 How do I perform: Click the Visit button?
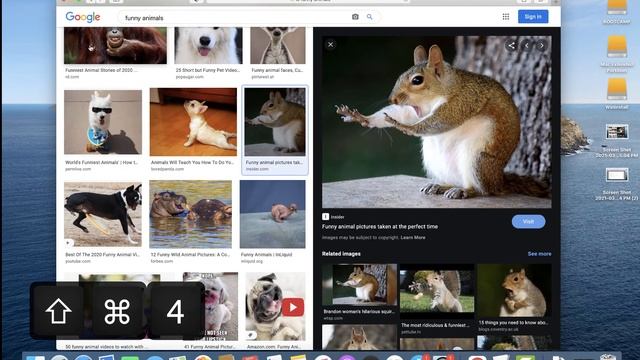coord(529,221)
